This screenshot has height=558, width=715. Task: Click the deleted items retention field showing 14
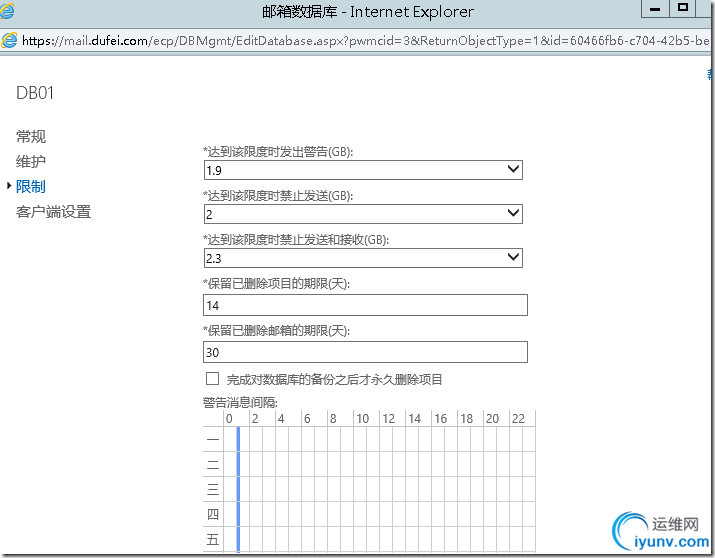click(365, 305)
